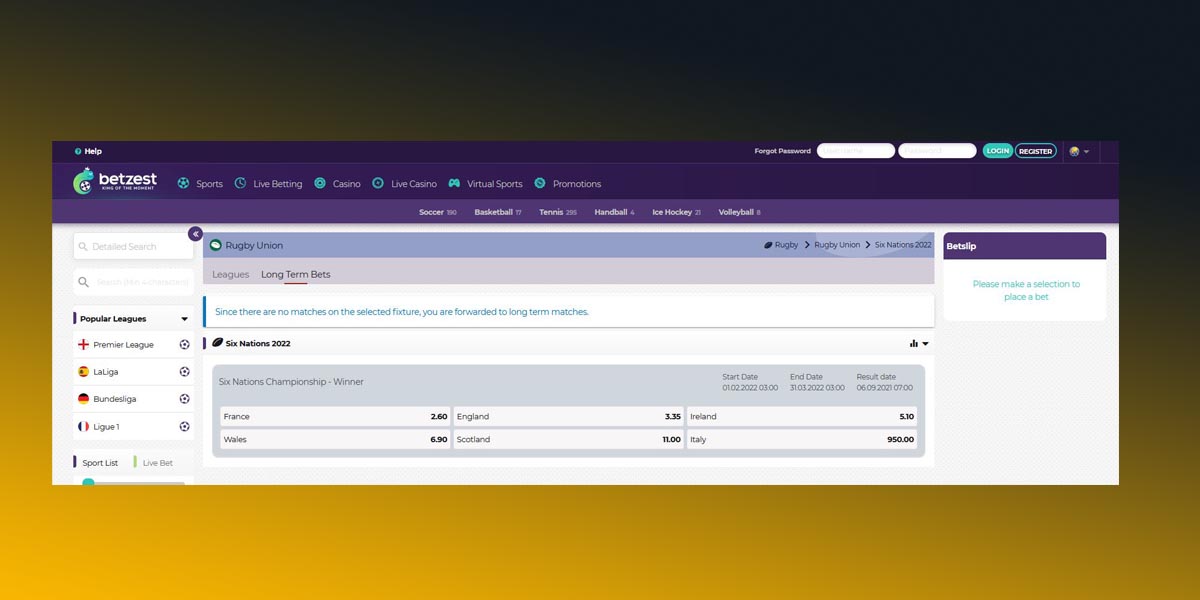Go to Handball in the sports bar
Image resolution: width=1200 pixels, height=600 pixels.
coord(614,212)
